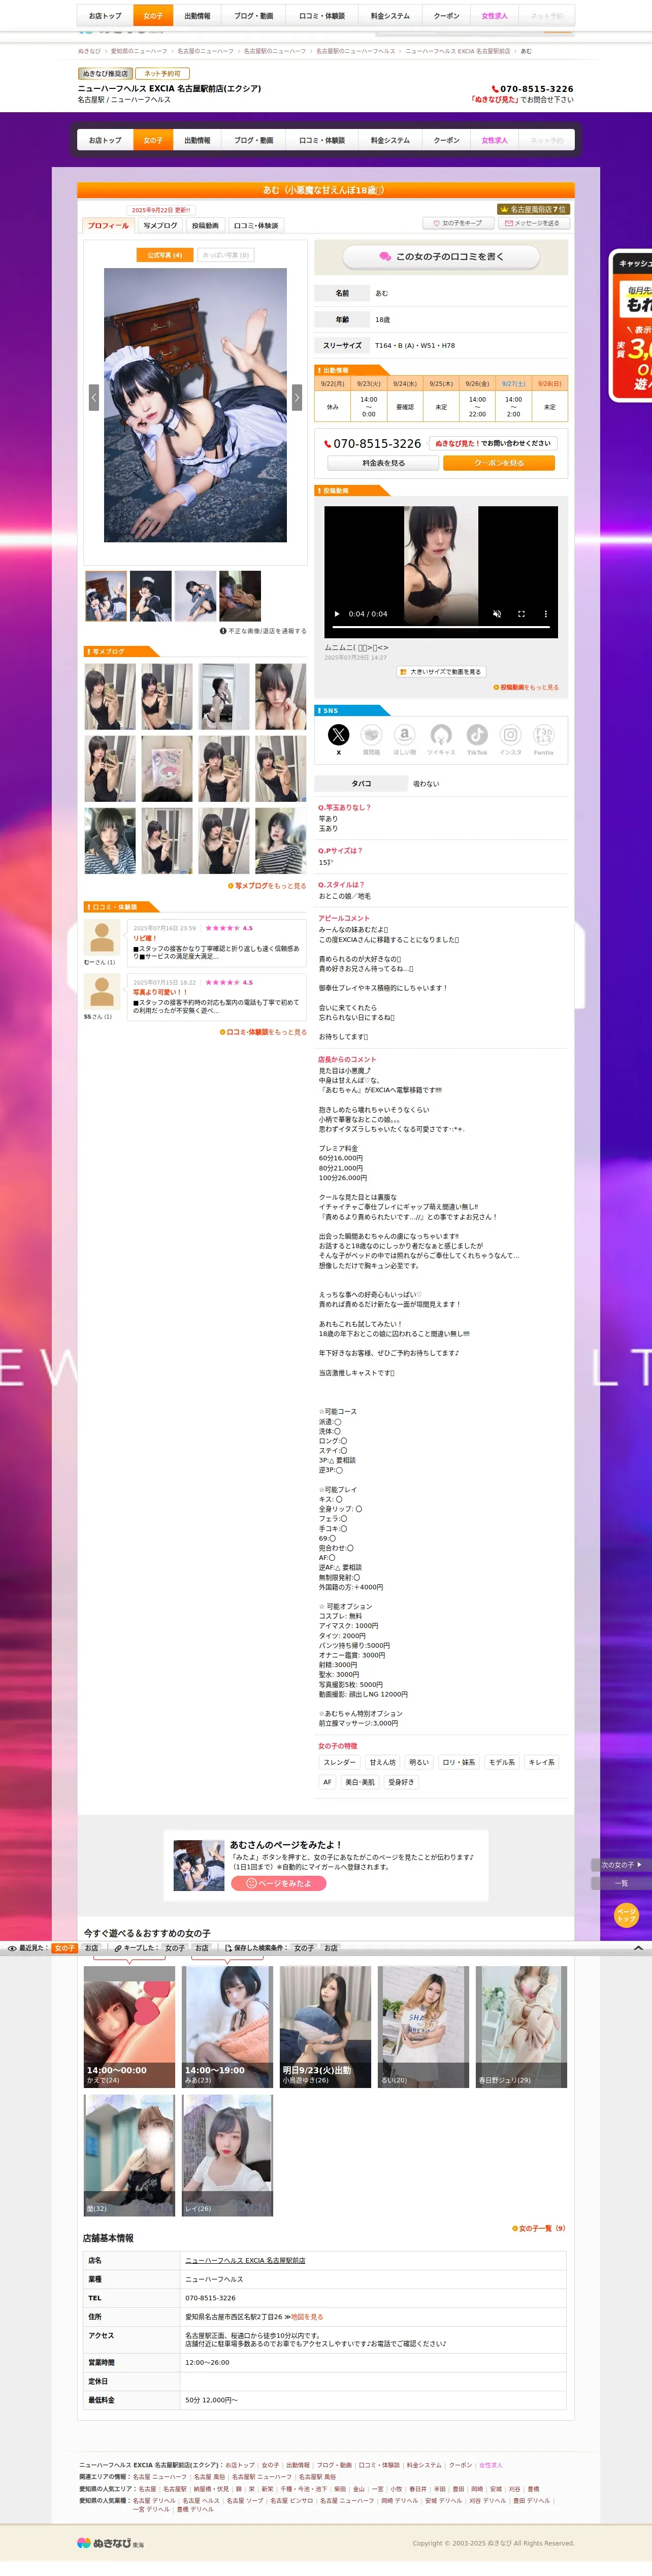The height and width of the screenshot is (2576, 652).
Task: Click 女の子をキープ heart button
Action: click(458, 223)
